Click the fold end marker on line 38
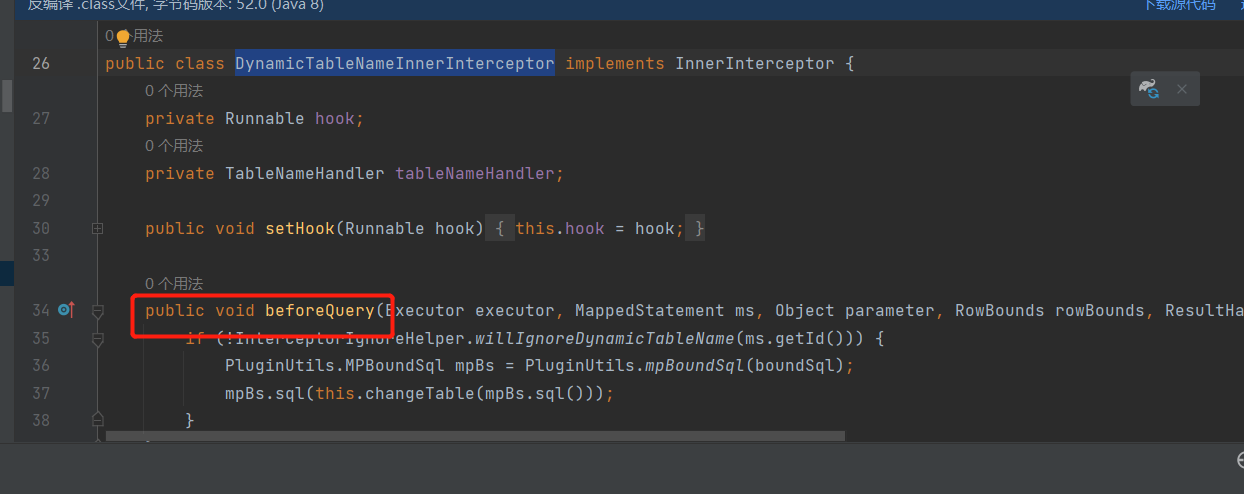The width and height of the screenshot is (1244, 494). [x=97, y=419]
